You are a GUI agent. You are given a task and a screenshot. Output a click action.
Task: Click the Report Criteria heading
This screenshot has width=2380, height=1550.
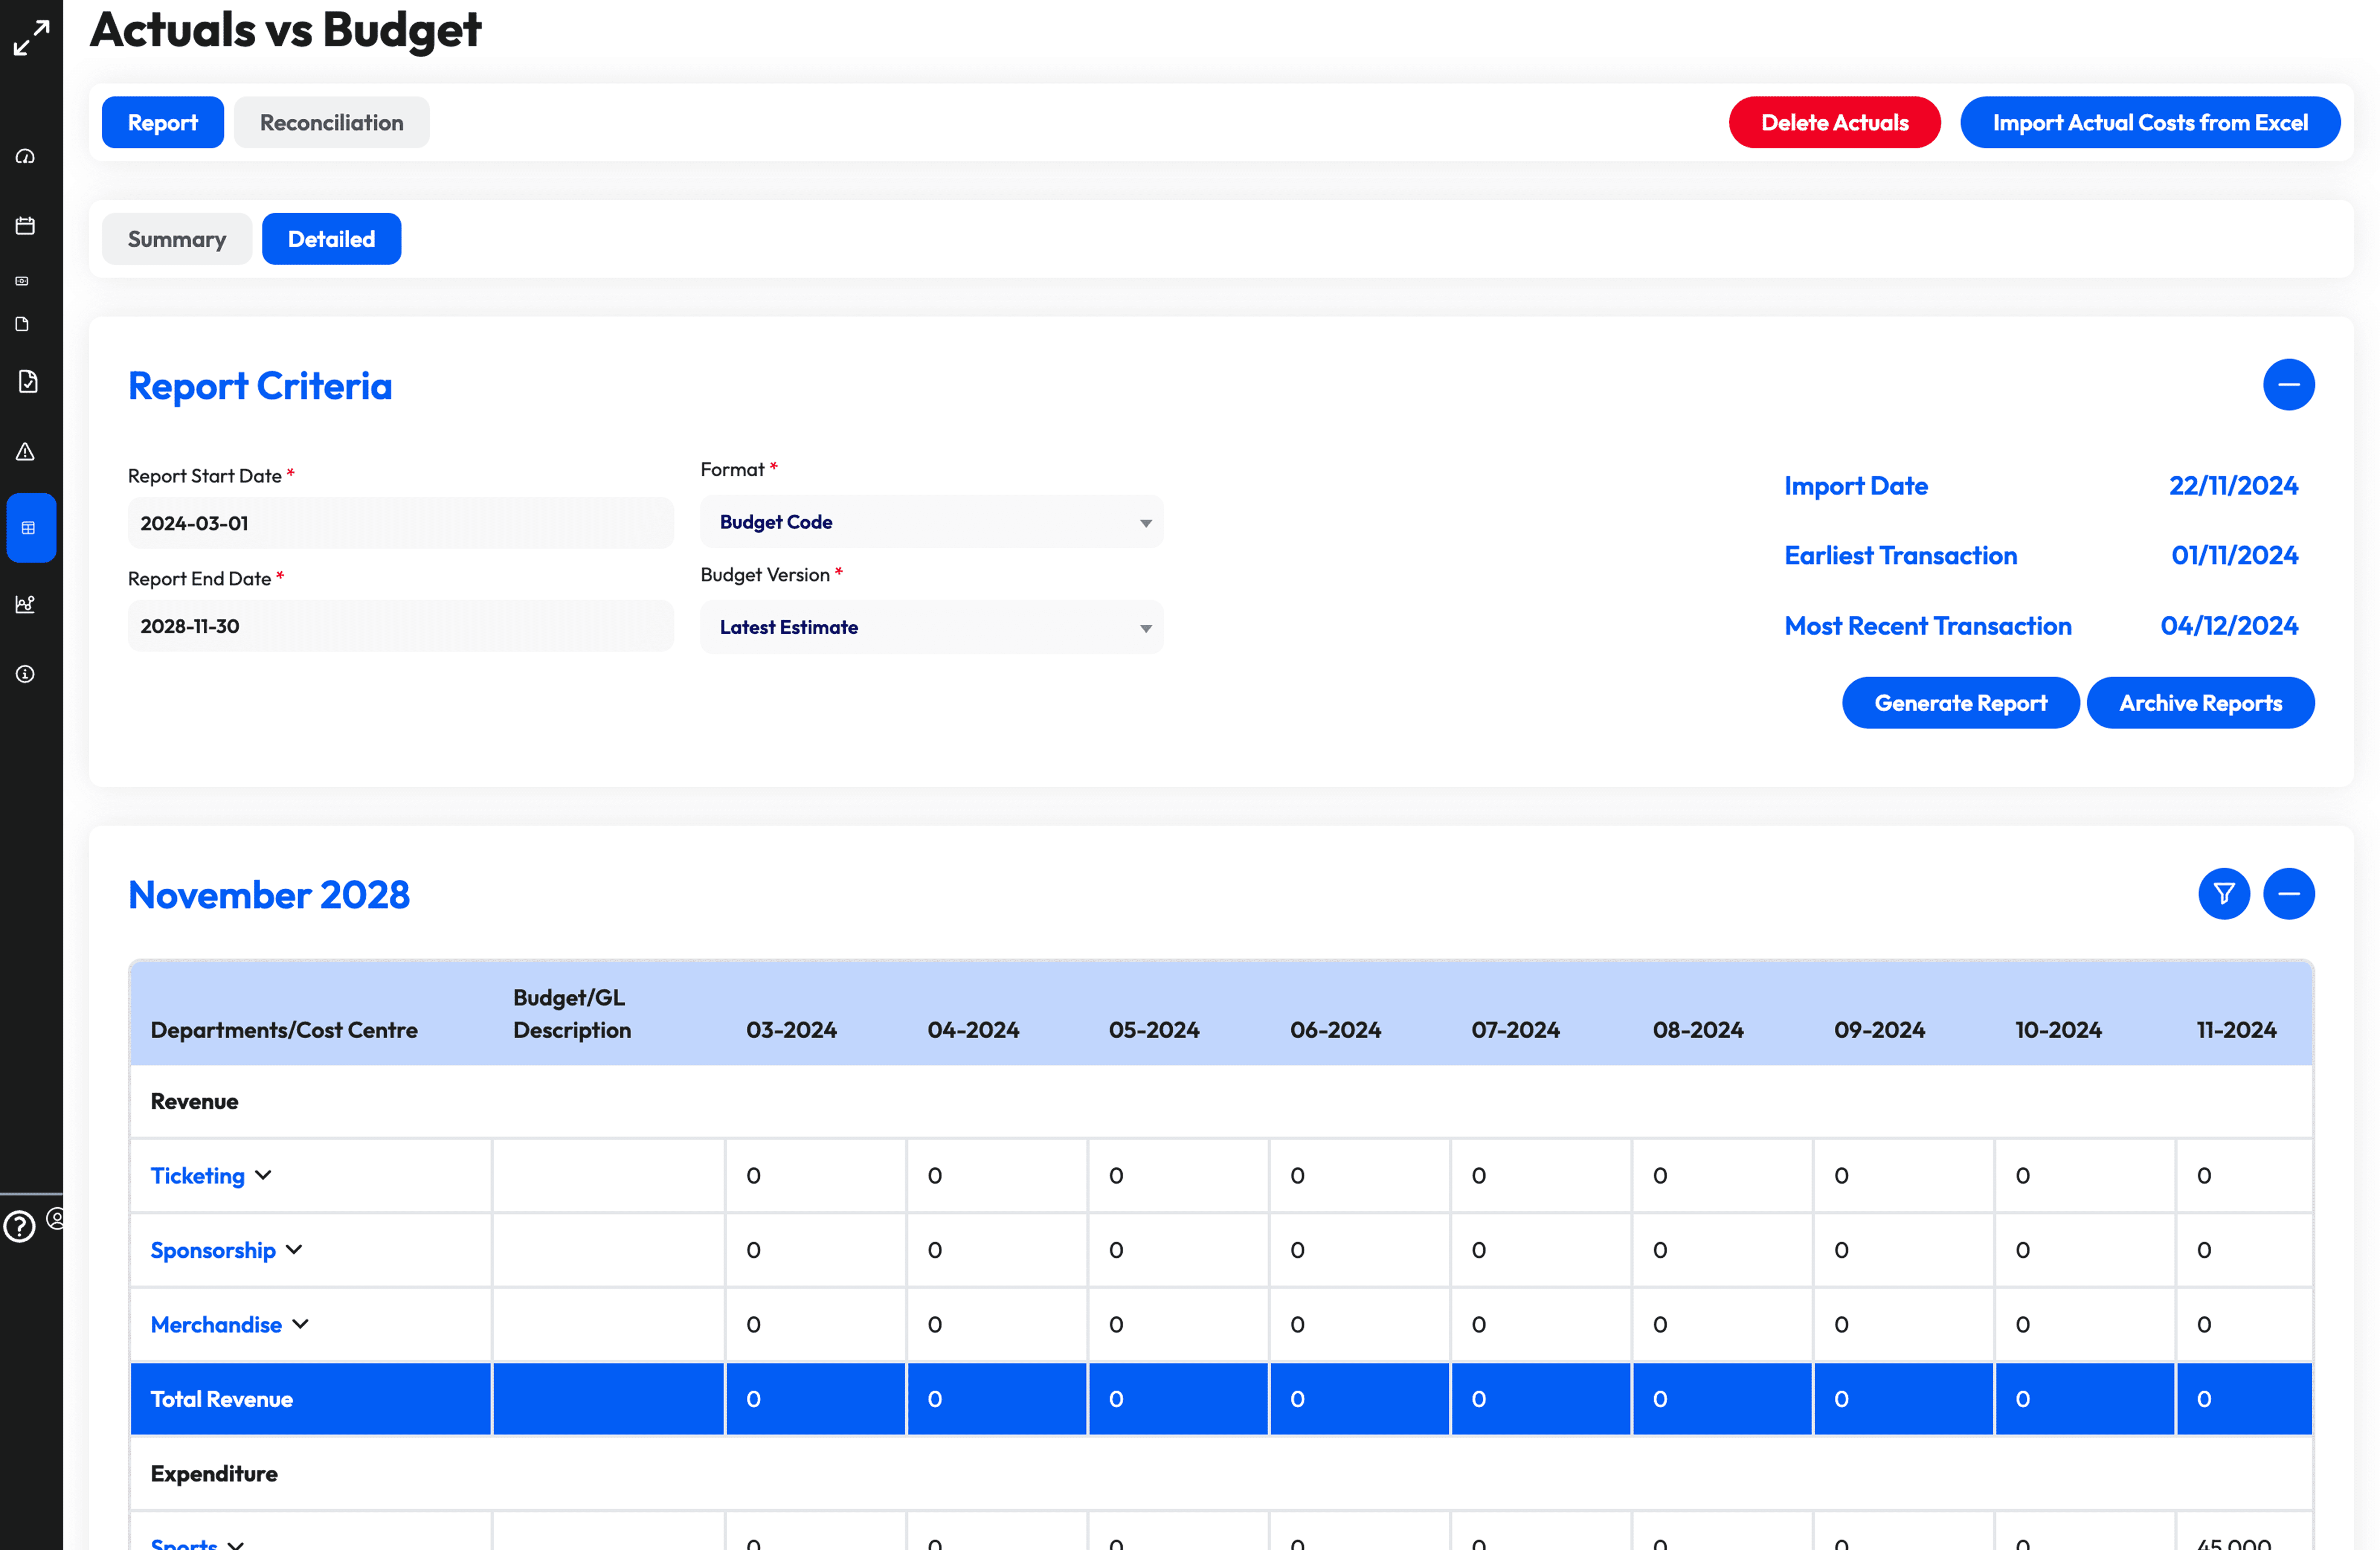tap(260, 386)
